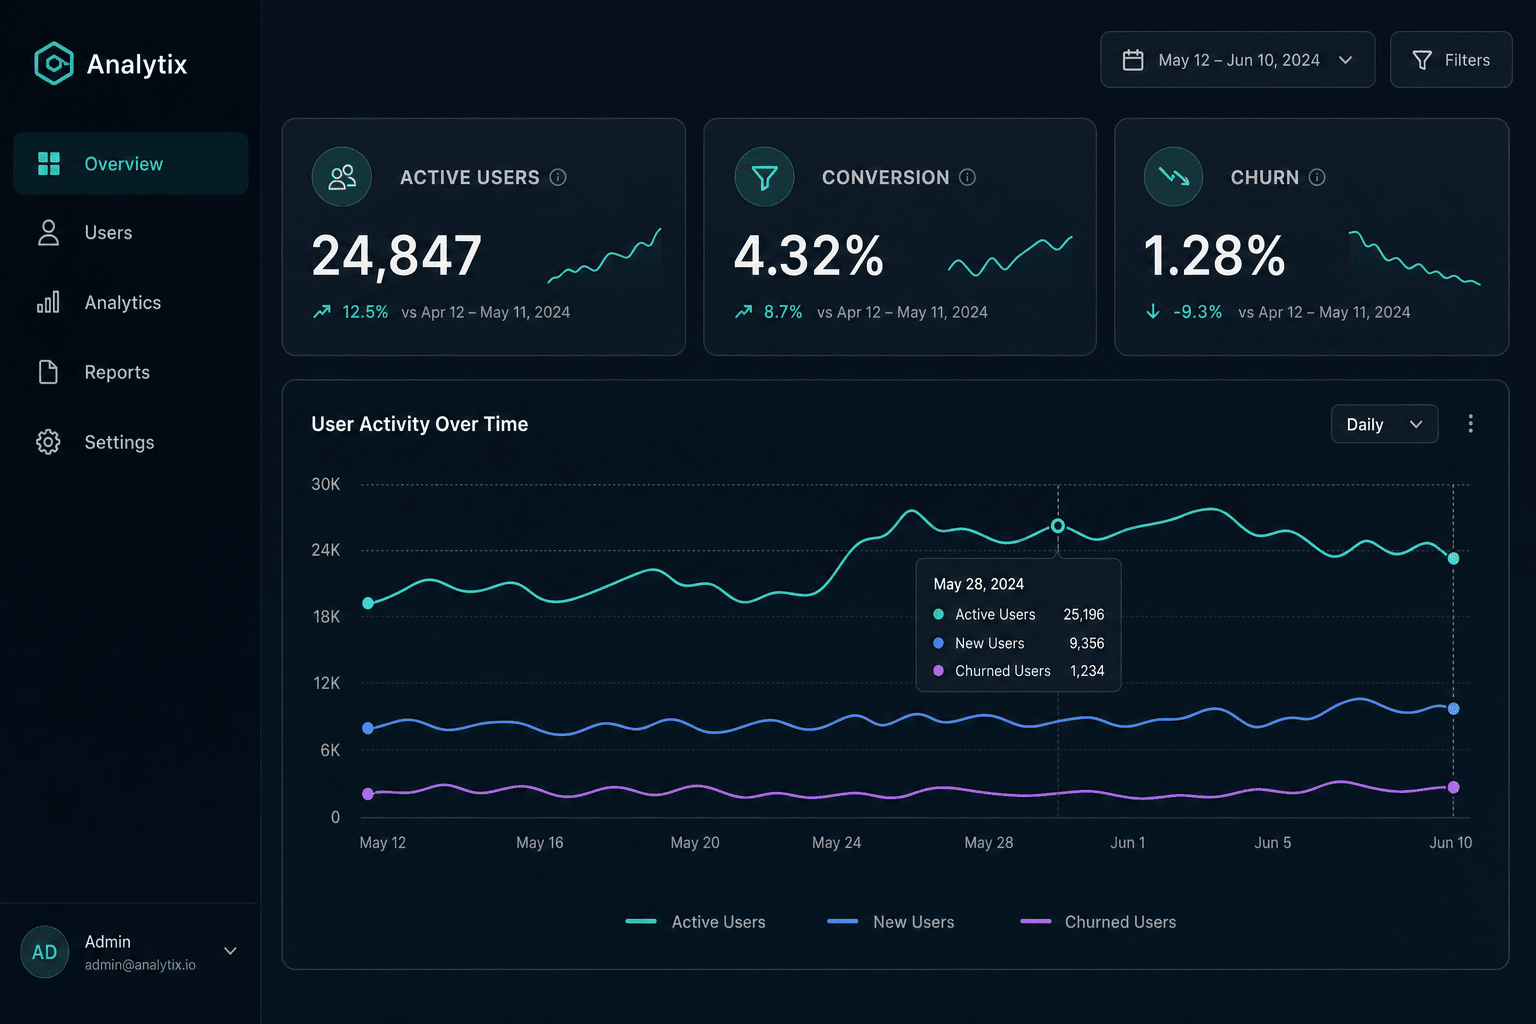Click the New Users May 12 start point
Viewport: 1536px width, 1024px height.
click(x=368, y=728)
